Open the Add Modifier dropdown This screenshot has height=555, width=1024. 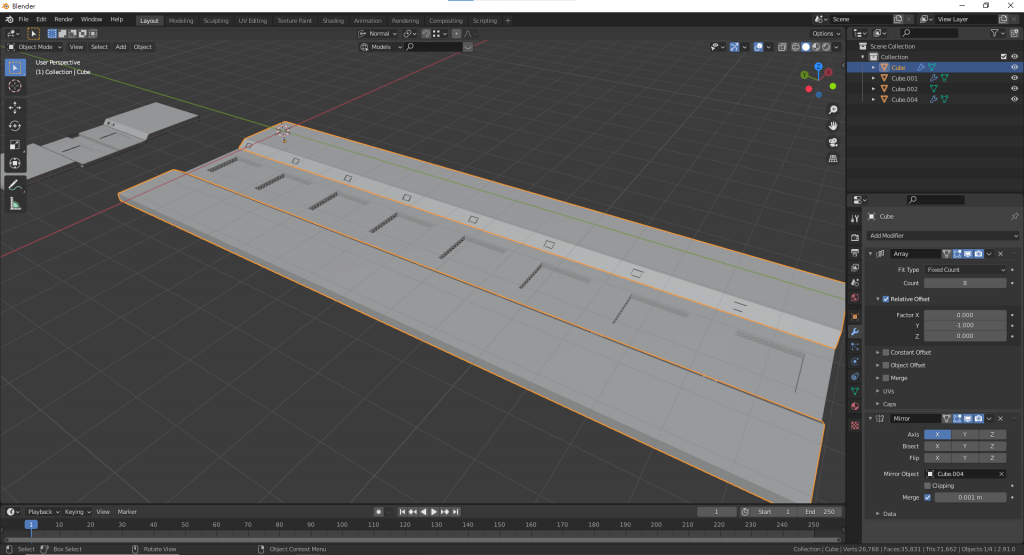pyautogui.click(x=943, y=236)
